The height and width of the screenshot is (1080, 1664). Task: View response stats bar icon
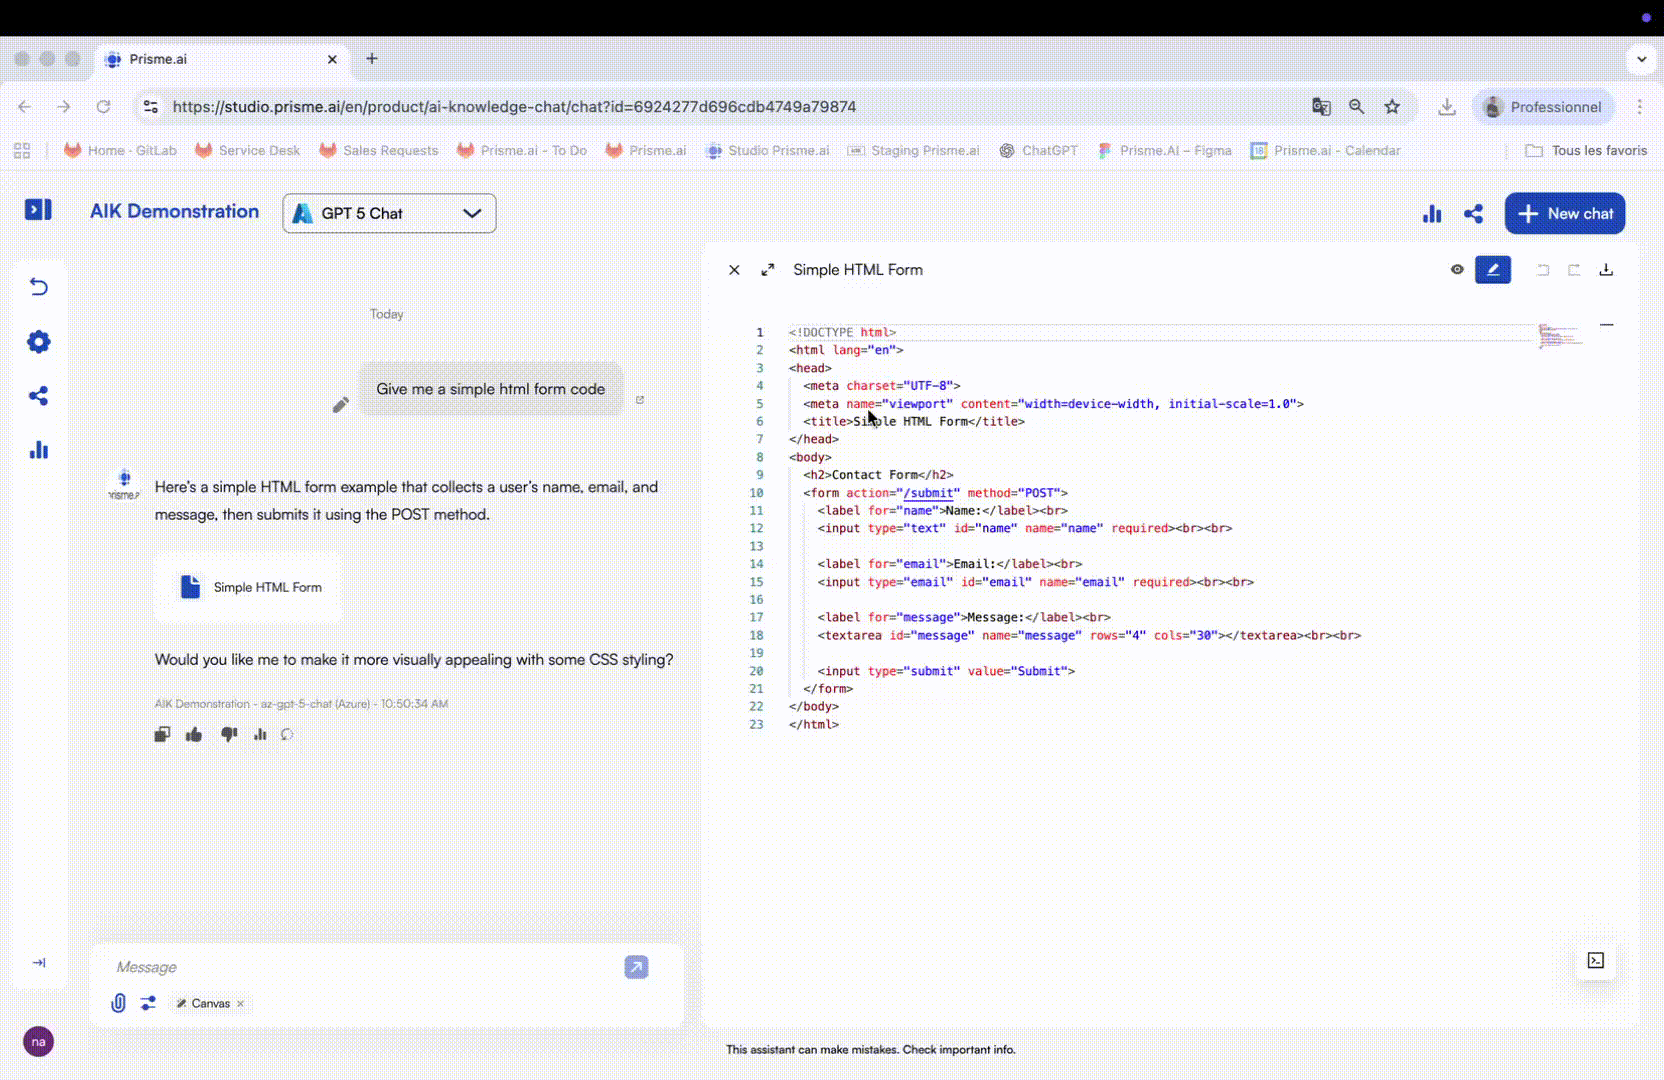[x=260, y=734]
